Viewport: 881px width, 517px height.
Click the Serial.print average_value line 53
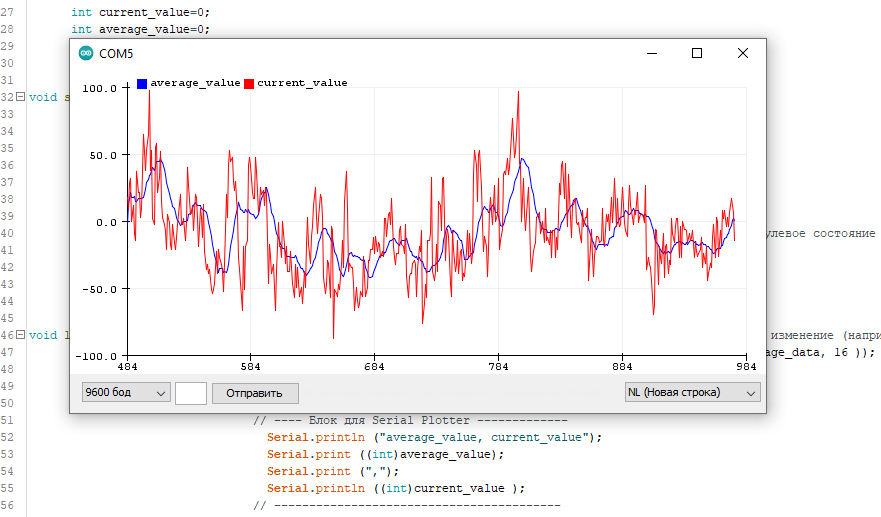point(385,454)
